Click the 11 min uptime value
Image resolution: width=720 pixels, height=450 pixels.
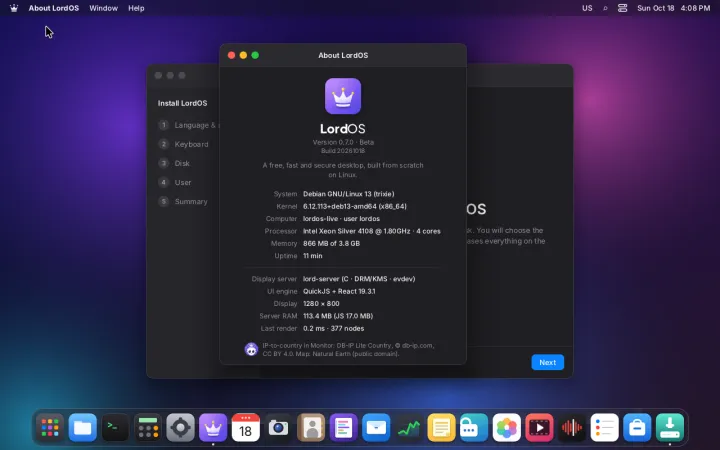coord(313,256)
